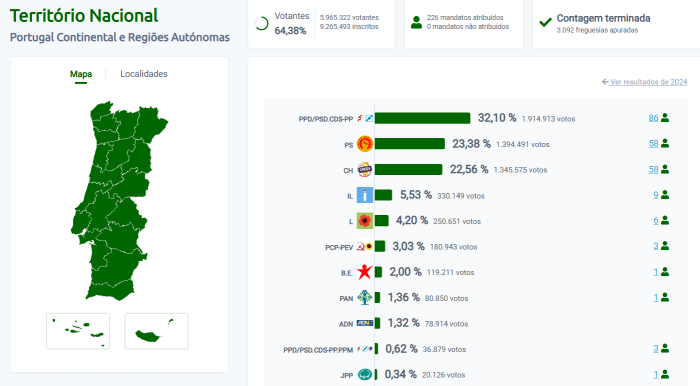Click the Livre poppy party logo
700x386 pixels.
click(365, 220)
